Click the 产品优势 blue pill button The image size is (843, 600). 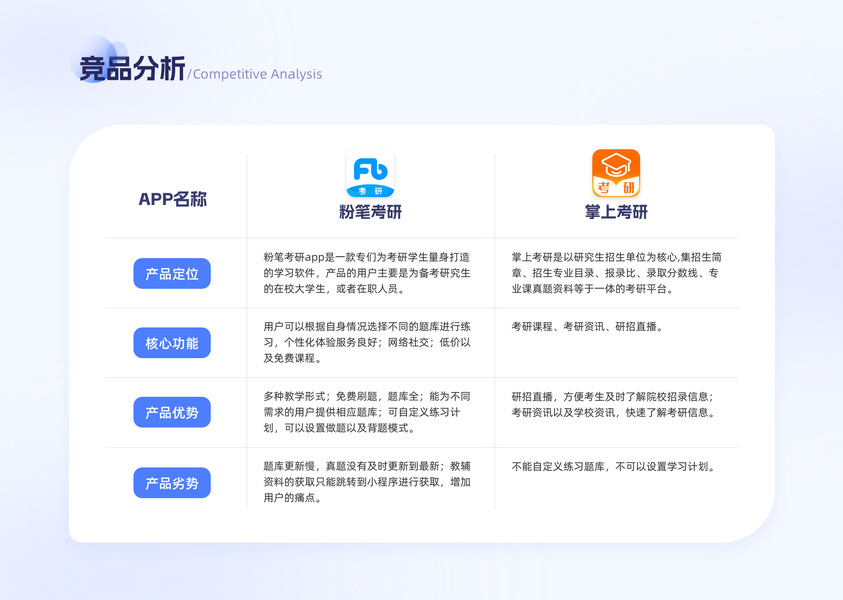[172, 412]
